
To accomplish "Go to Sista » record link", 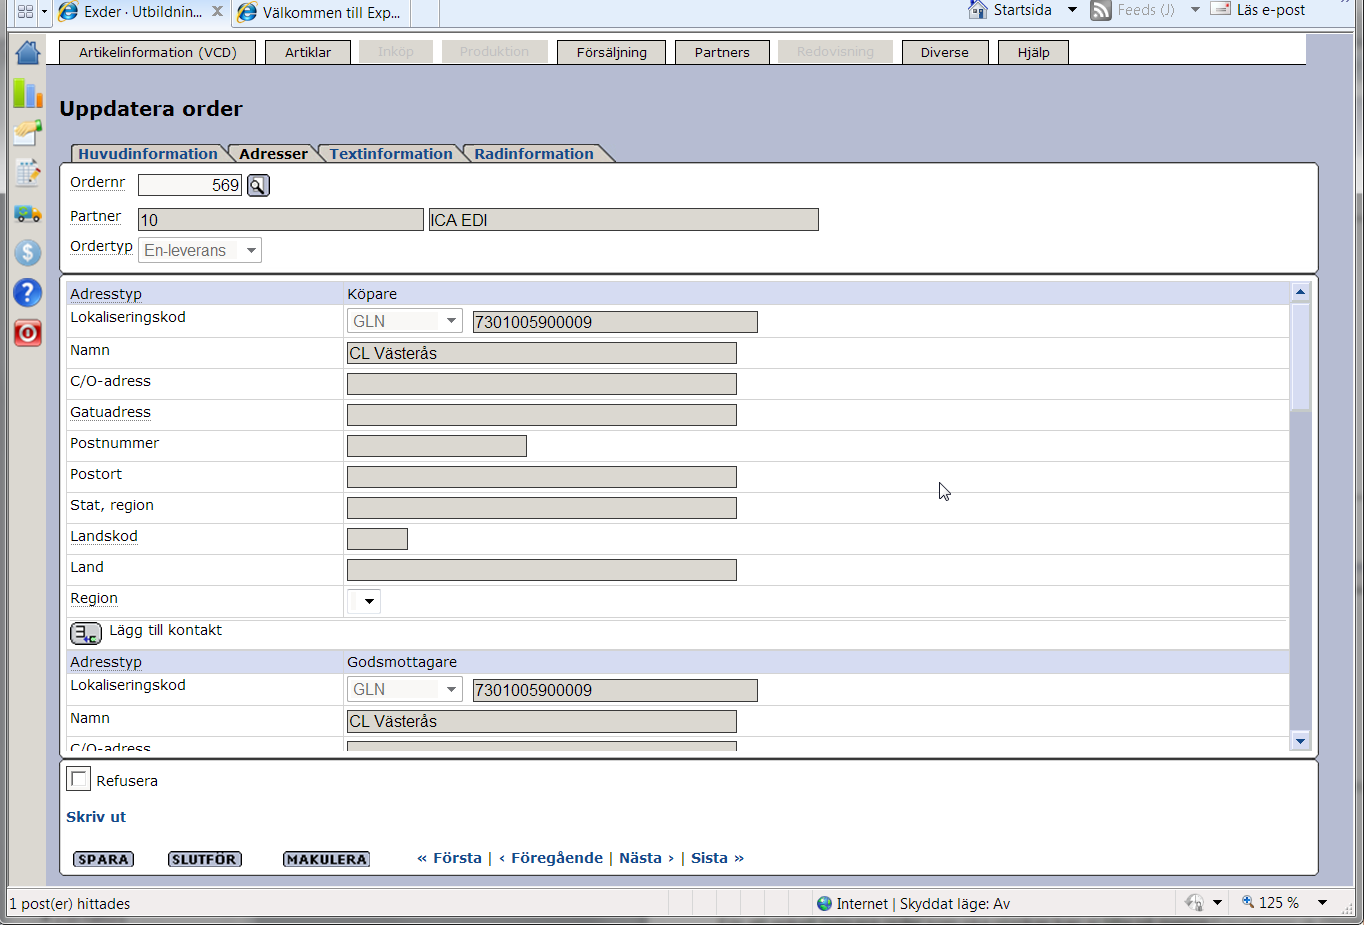I will [x=717, y=858].
